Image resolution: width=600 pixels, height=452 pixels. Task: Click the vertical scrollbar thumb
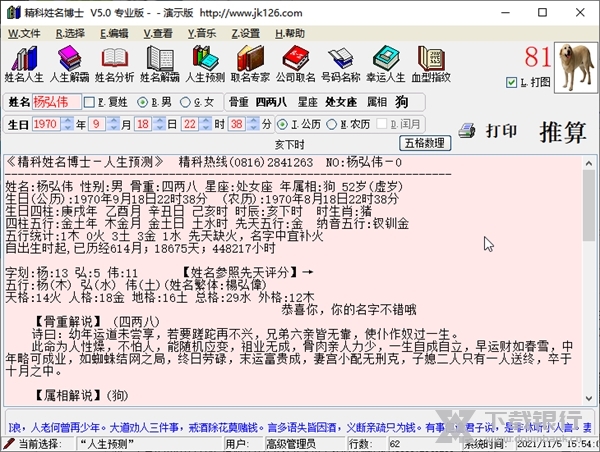589,206
